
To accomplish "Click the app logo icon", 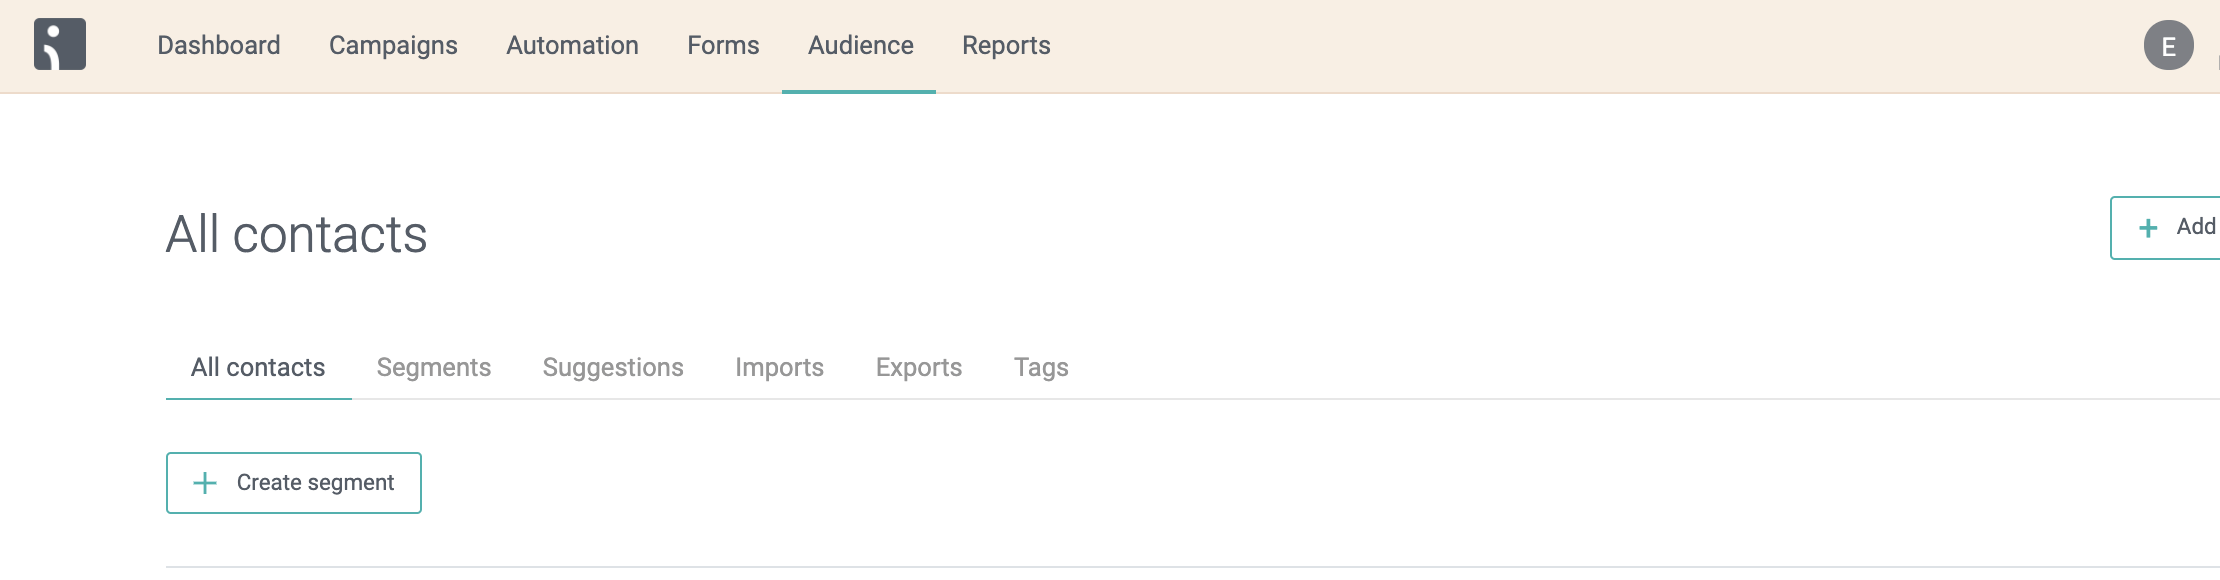I will click(60, 44).
